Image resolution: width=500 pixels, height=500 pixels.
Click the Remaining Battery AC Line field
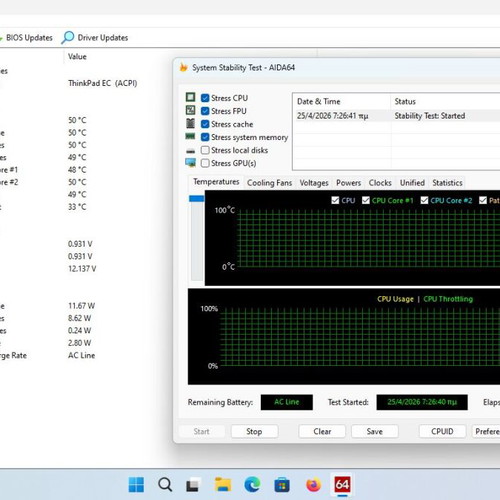[x=287, y=402]
